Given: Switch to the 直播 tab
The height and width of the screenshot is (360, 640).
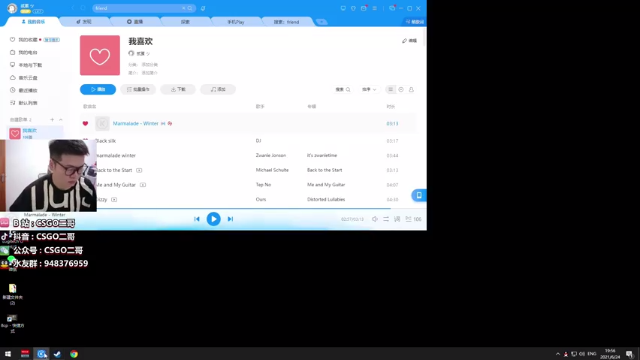Looking at the screenshot, I should click(x=135, y=22).
